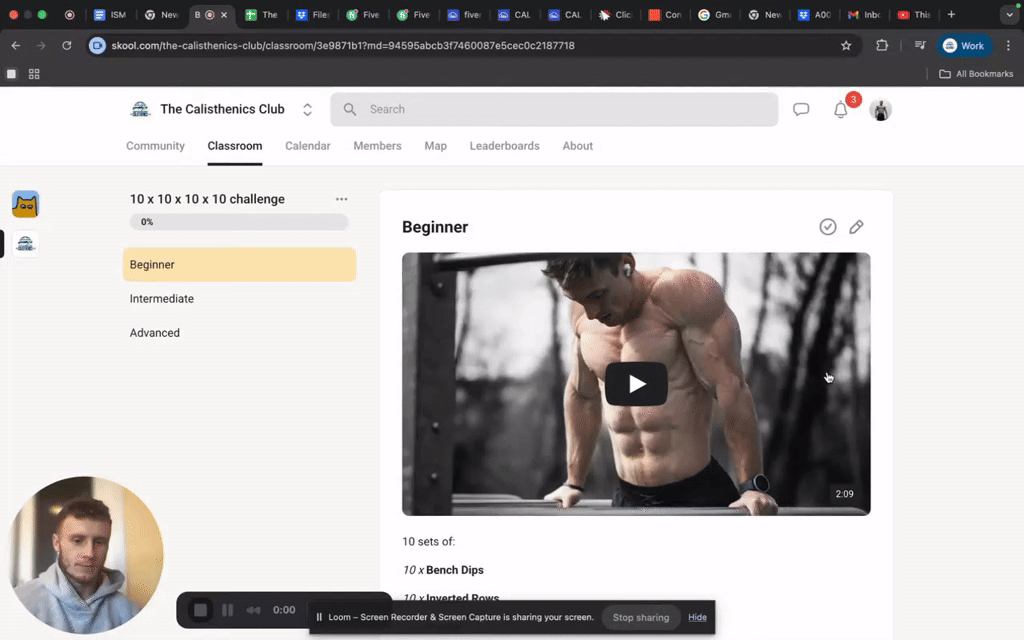Go forward with the browser forward arrow
1024x640 pixels.
(41, 46)
